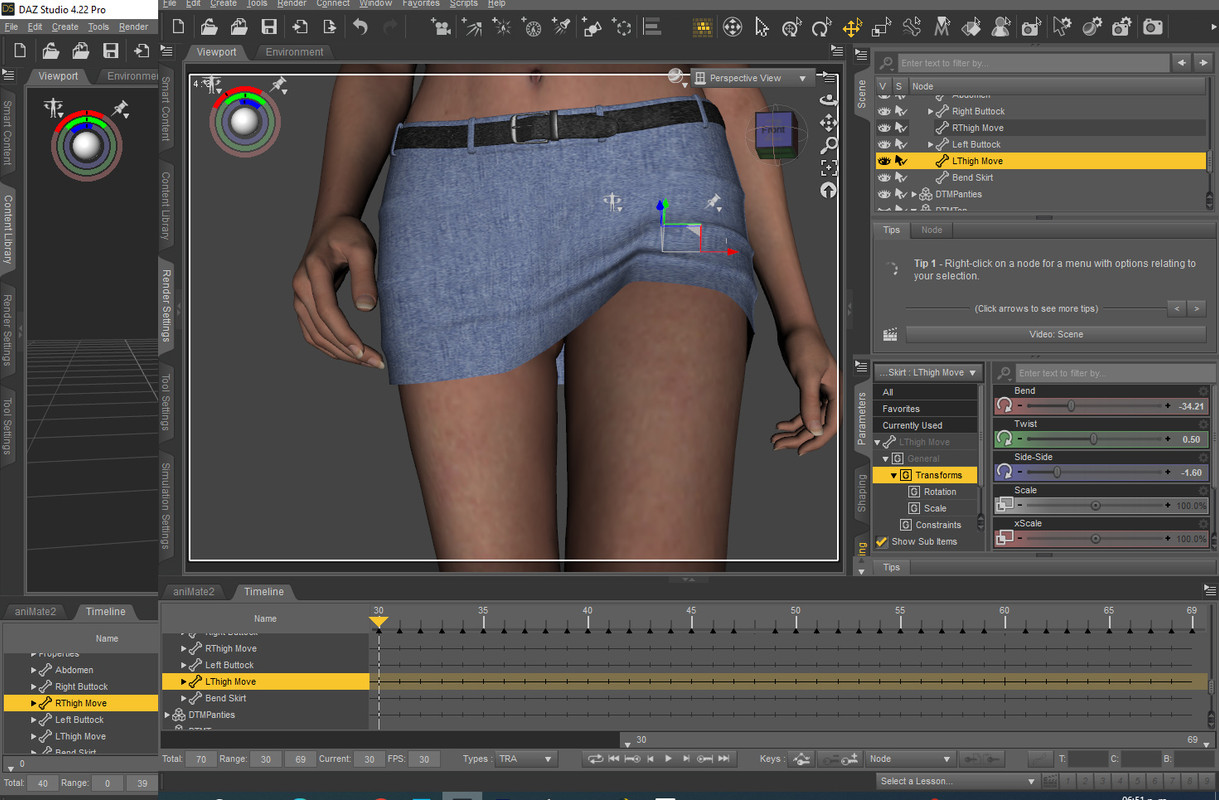
Task: Click the Undo arrow in the toolbar
Action: [x=361, y=27]
